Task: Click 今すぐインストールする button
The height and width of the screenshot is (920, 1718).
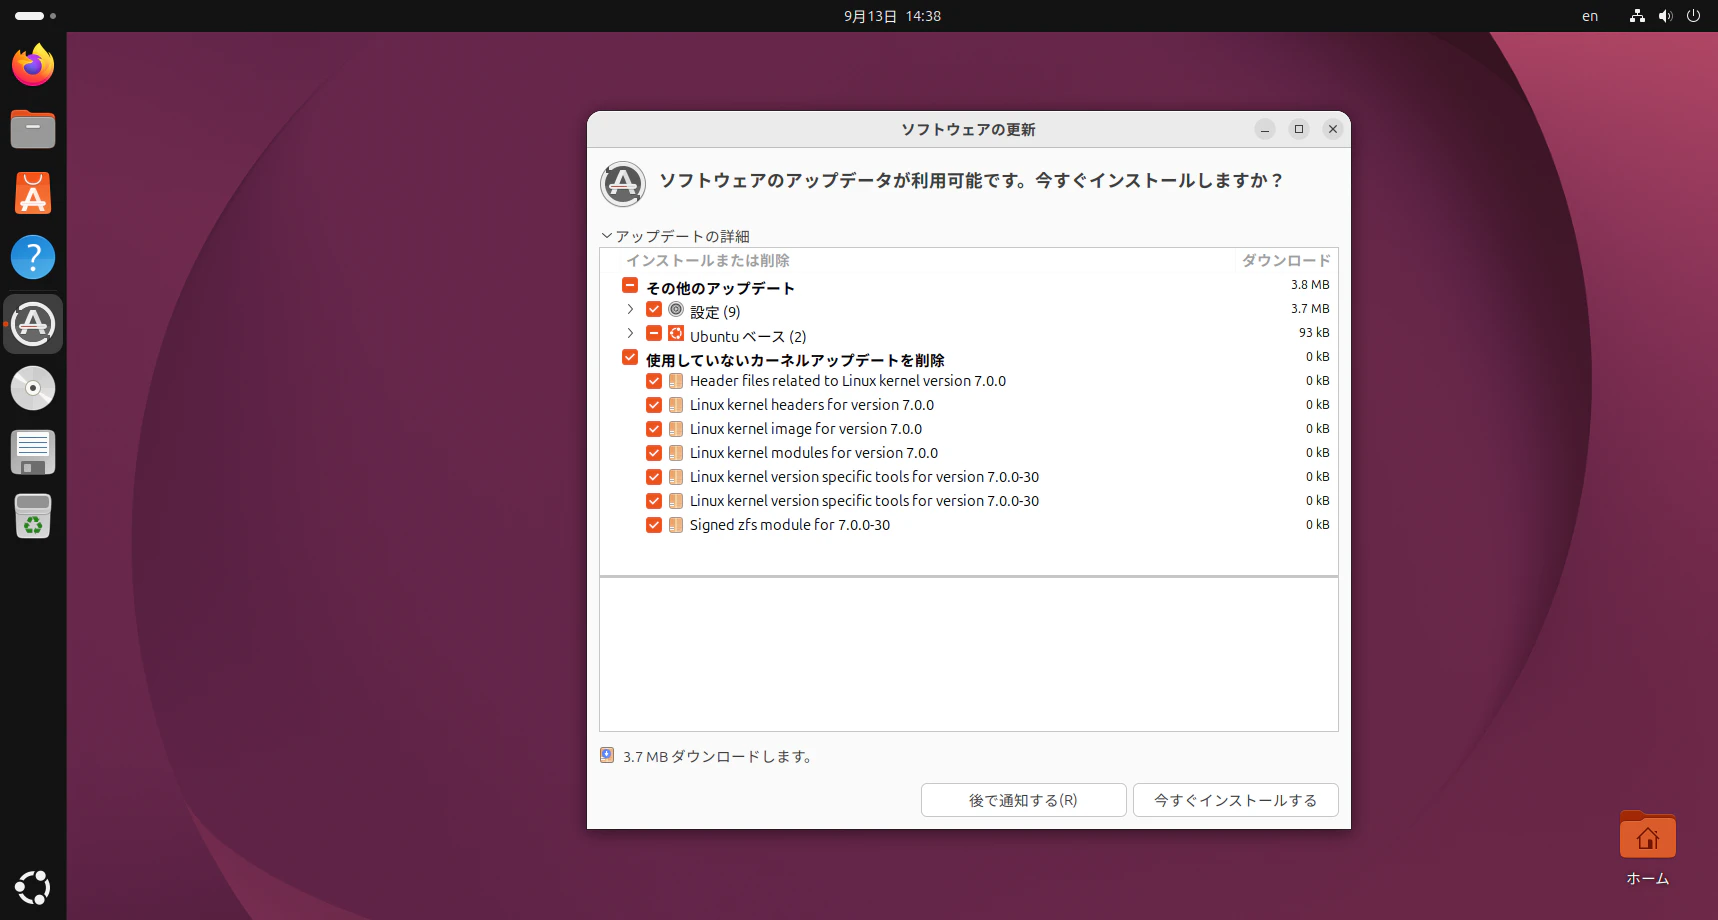Action: 1235,800
